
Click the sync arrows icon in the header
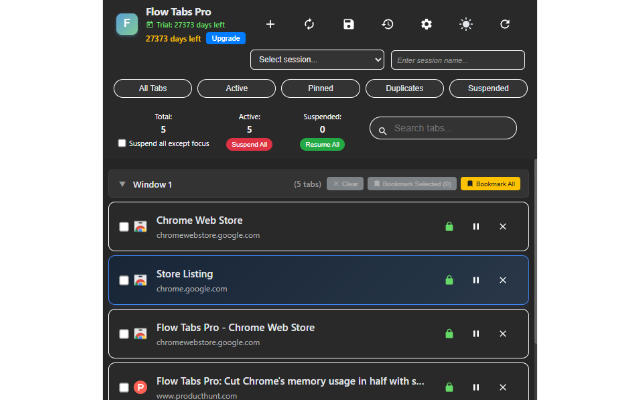point(309,24)
